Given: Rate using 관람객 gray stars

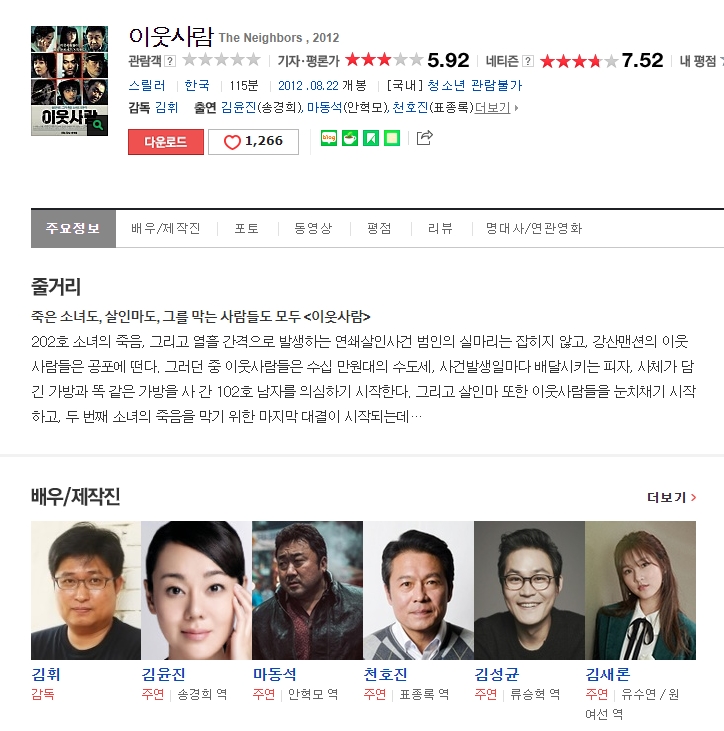Looking at the screenshot, I should 221,60.
